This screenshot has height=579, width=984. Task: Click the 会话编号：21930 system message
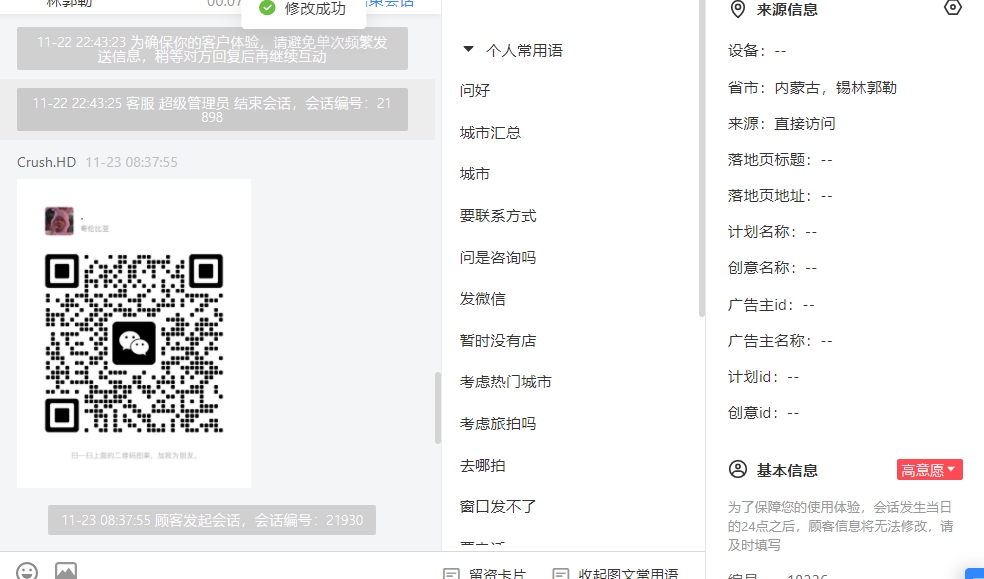212,520
